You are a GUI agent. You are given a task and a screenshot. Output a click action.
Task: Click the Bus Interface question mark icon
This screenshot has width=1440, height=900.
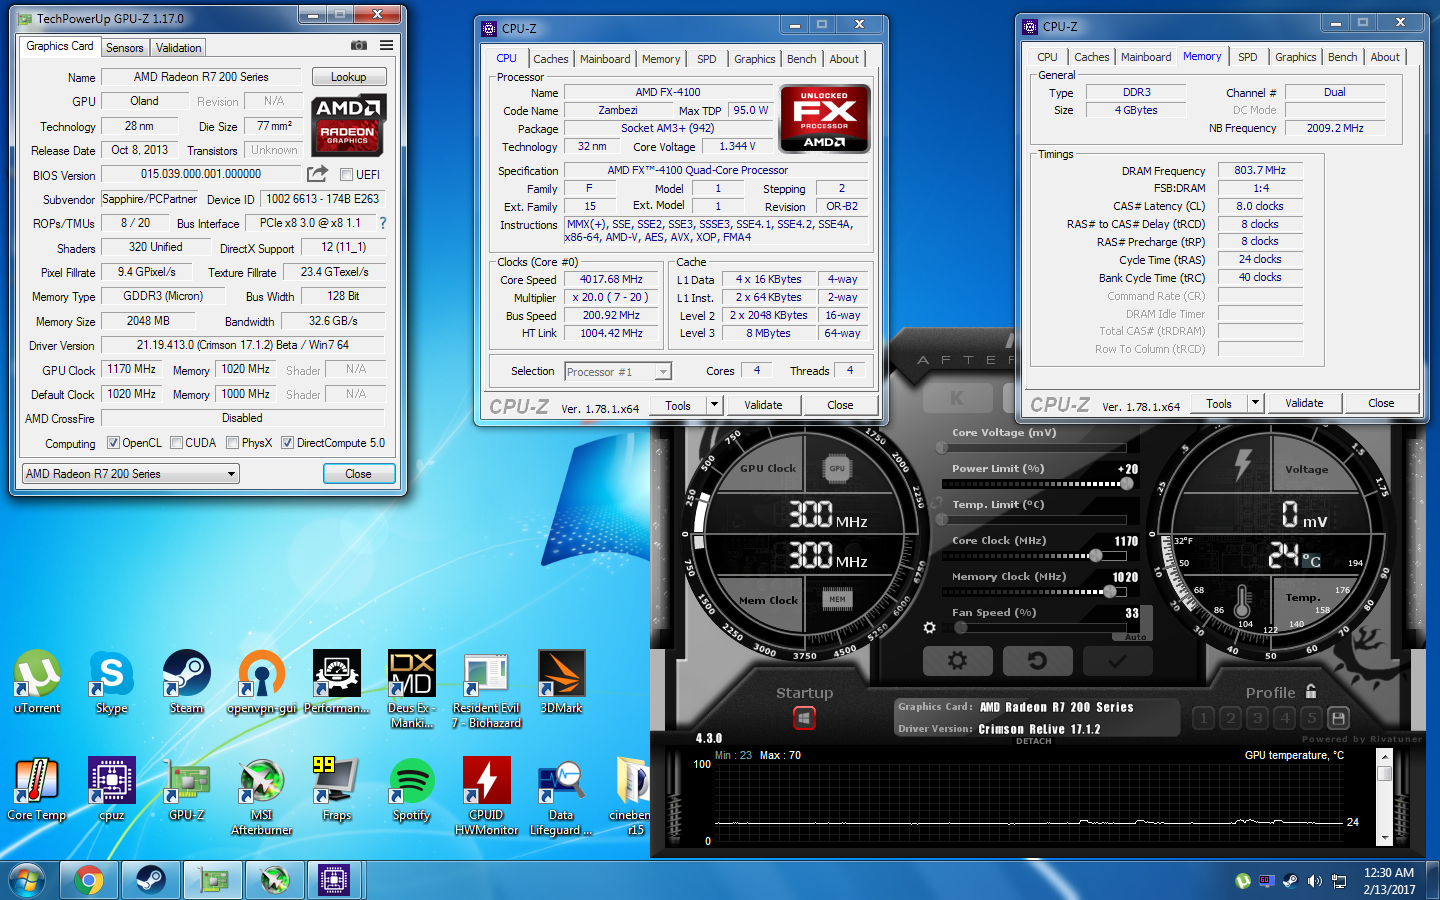coord(382,223)
